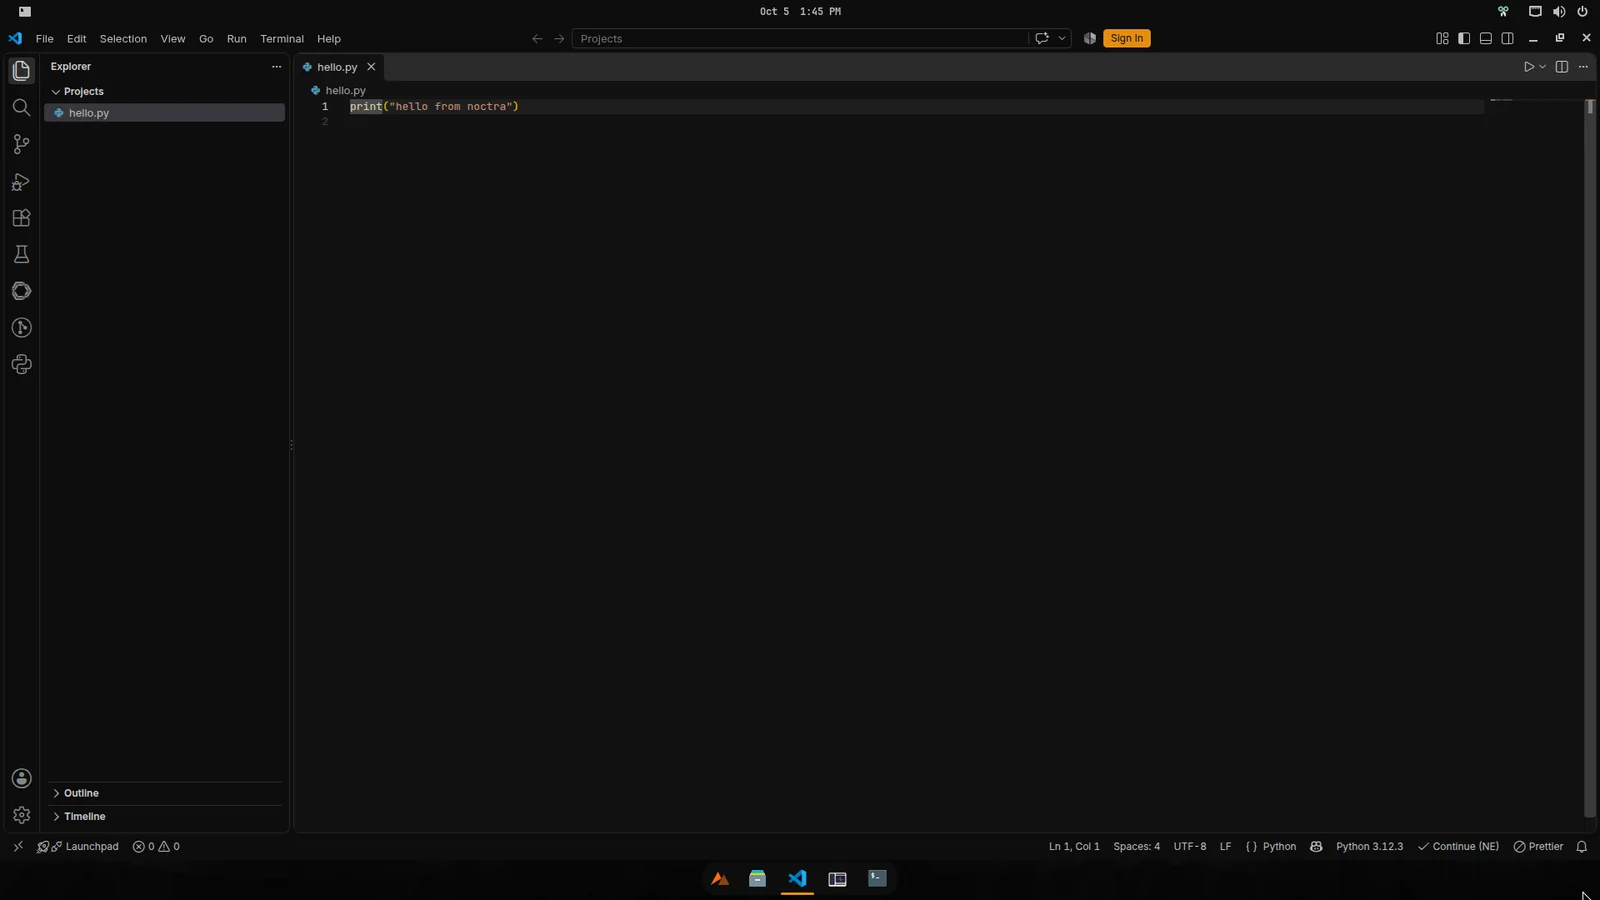Open the chat dropdown chevron
1600x900 pixels.
click(1062, 39)
